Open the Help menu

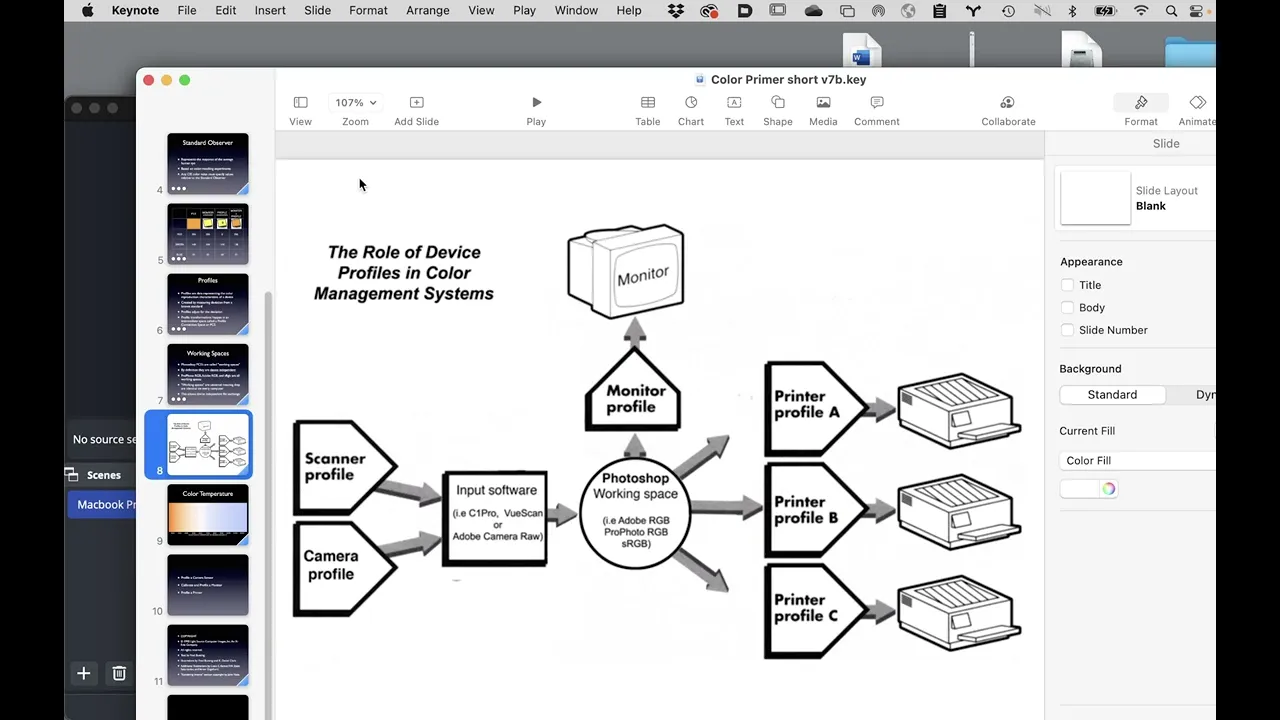click(629, 10)
